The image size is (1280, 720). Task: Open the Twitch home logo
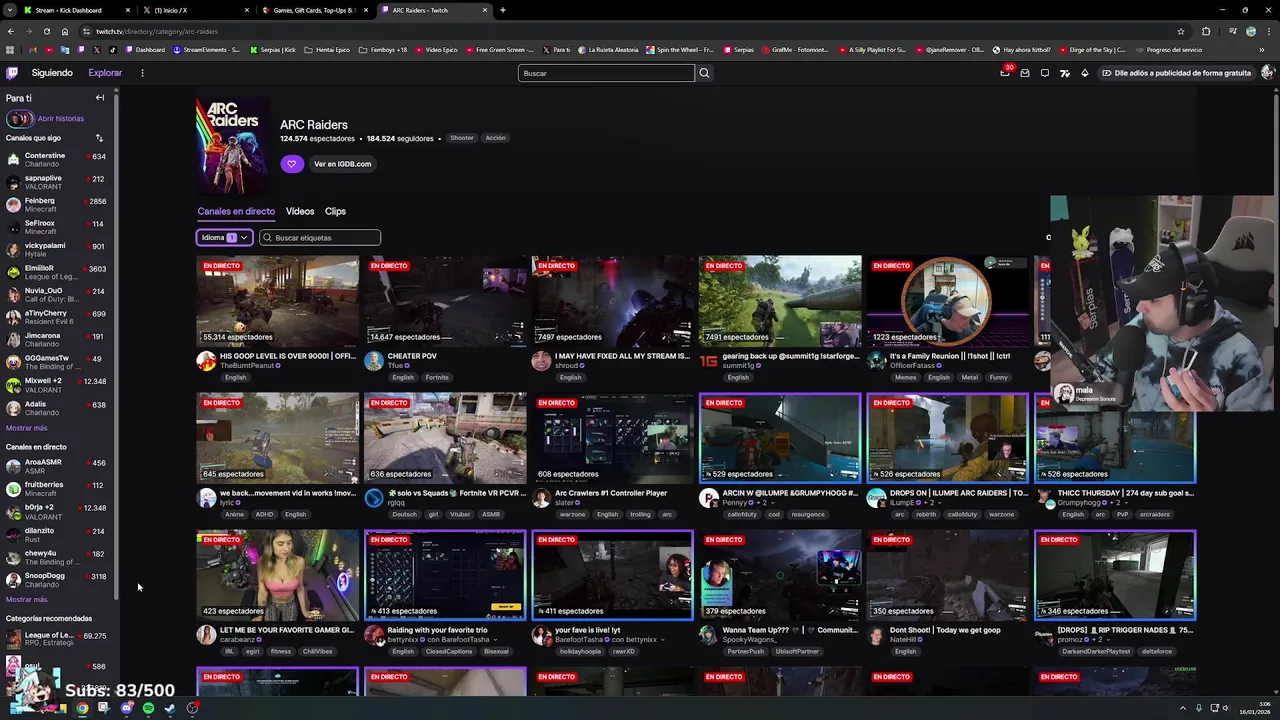12,73
